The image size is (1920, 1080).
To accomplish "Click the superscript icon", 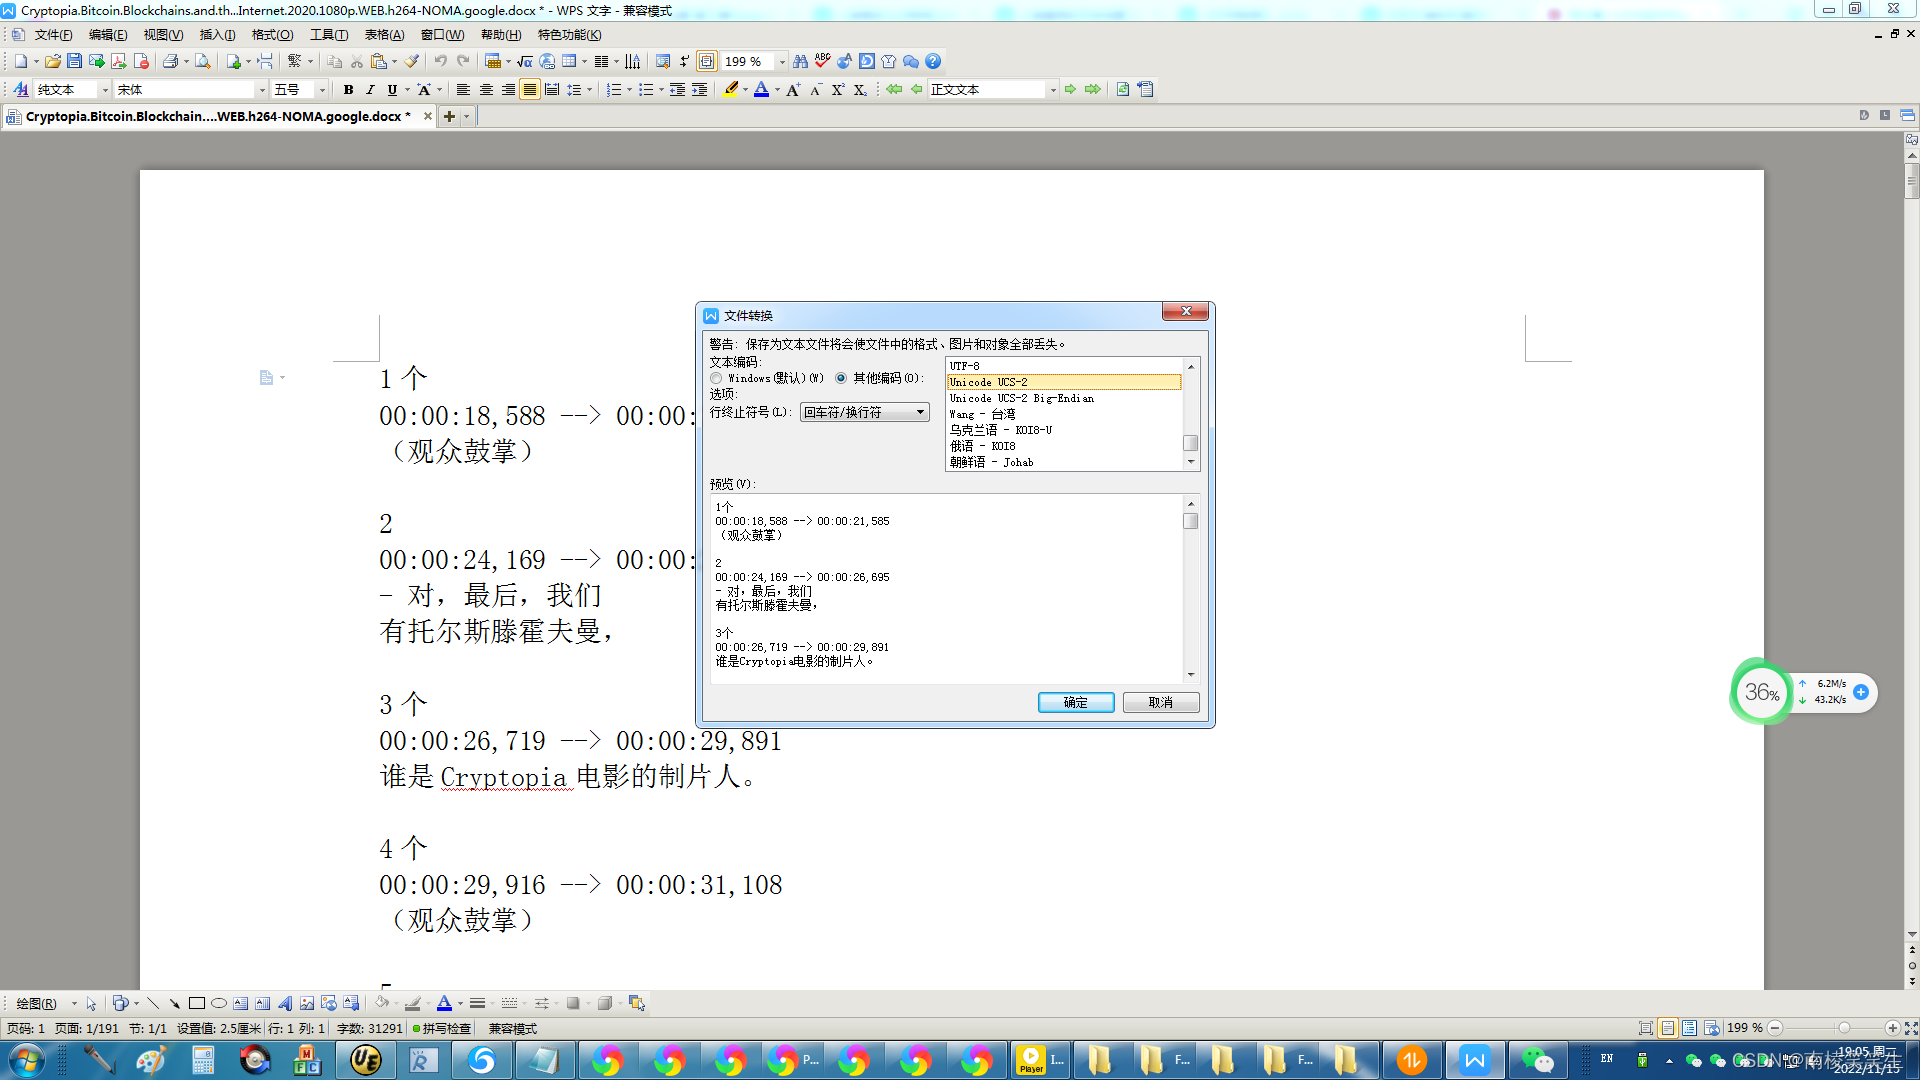I will [x=838, y=89].
